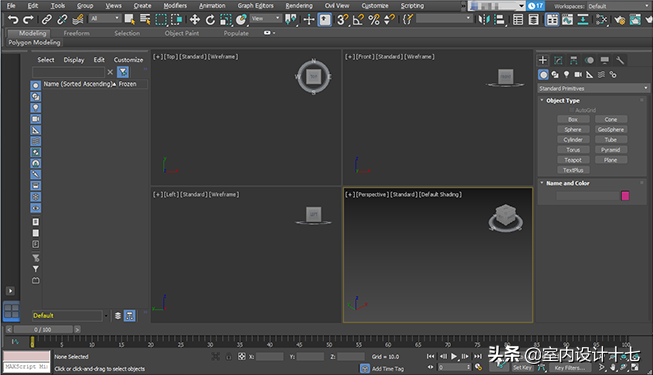Viewport: 653px width, 375px height.
Task: Select the Helpers category icon
Action: click(589, 75)
